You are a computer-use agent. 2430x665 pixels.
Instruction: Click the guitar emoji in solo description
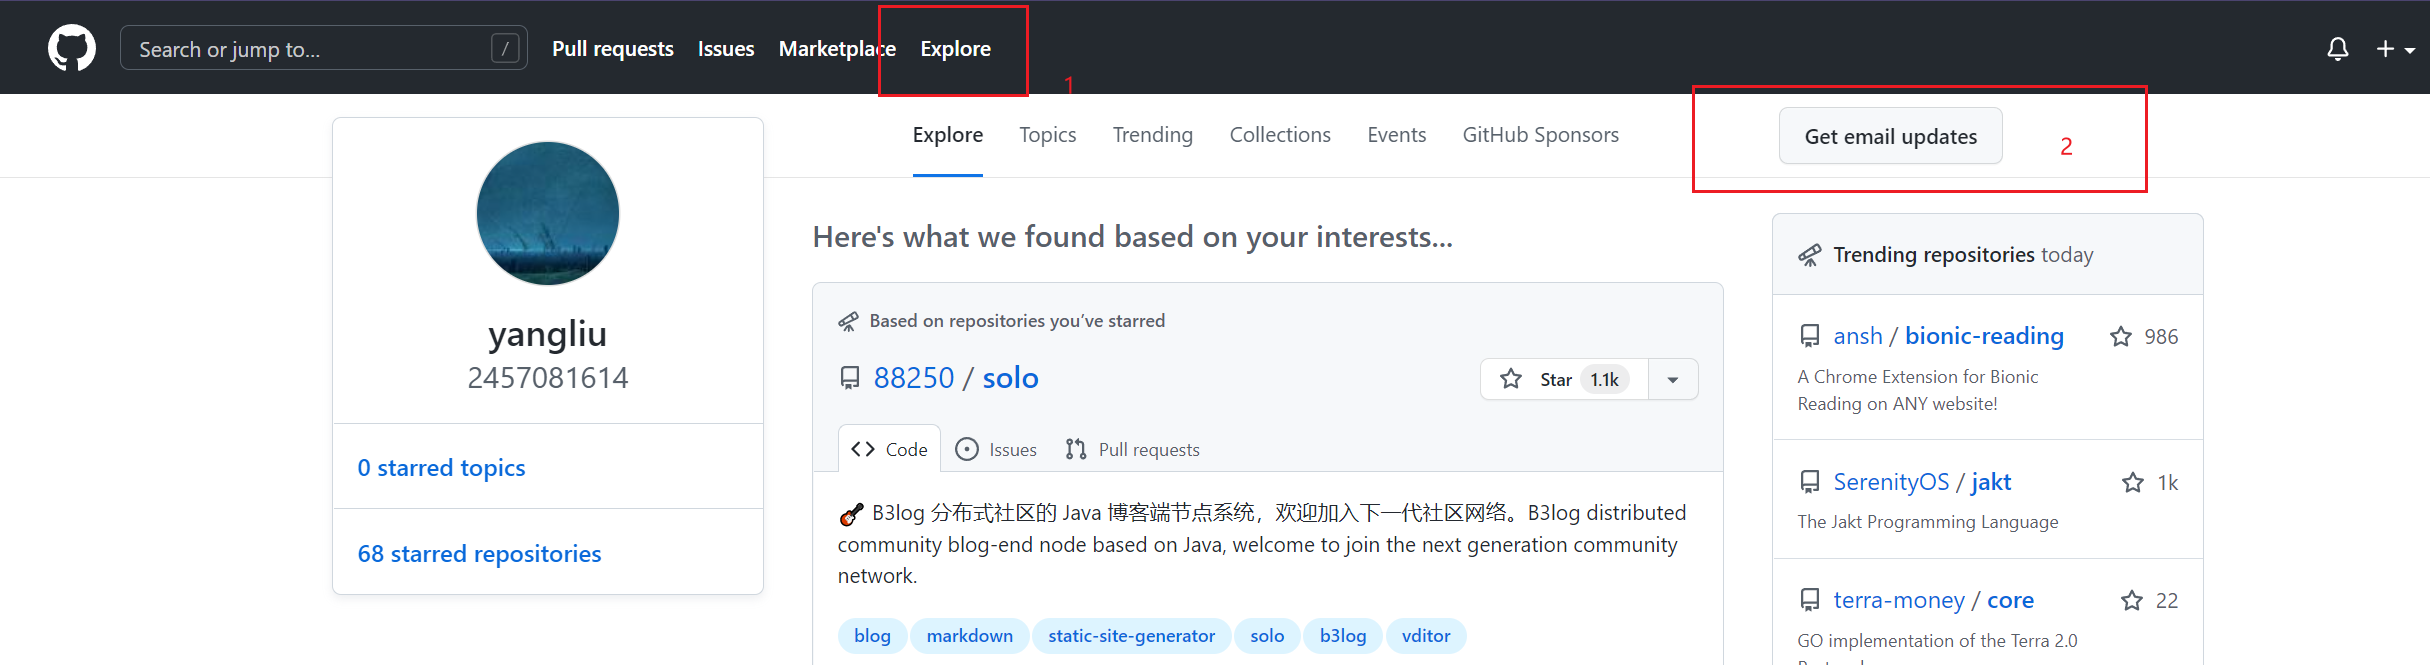tap(851, 514)
